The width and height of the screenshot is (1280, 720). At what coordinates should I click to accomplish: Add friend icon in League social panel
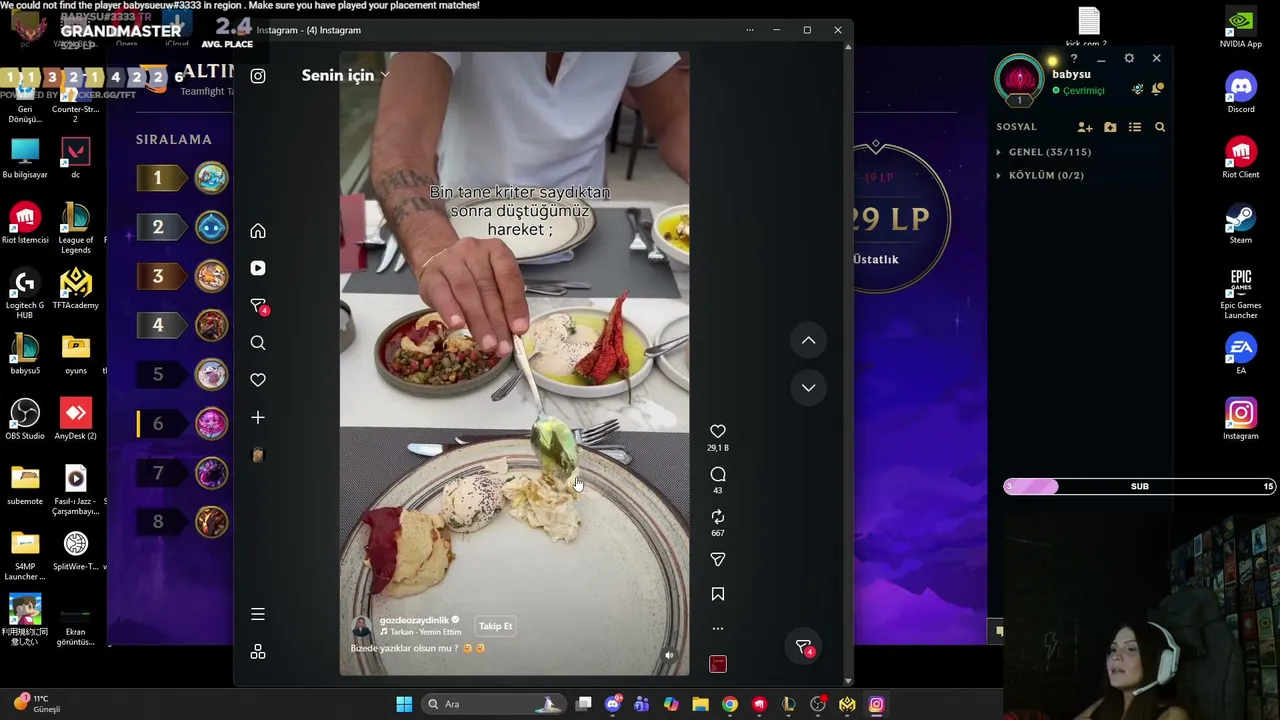point(1085,127)
